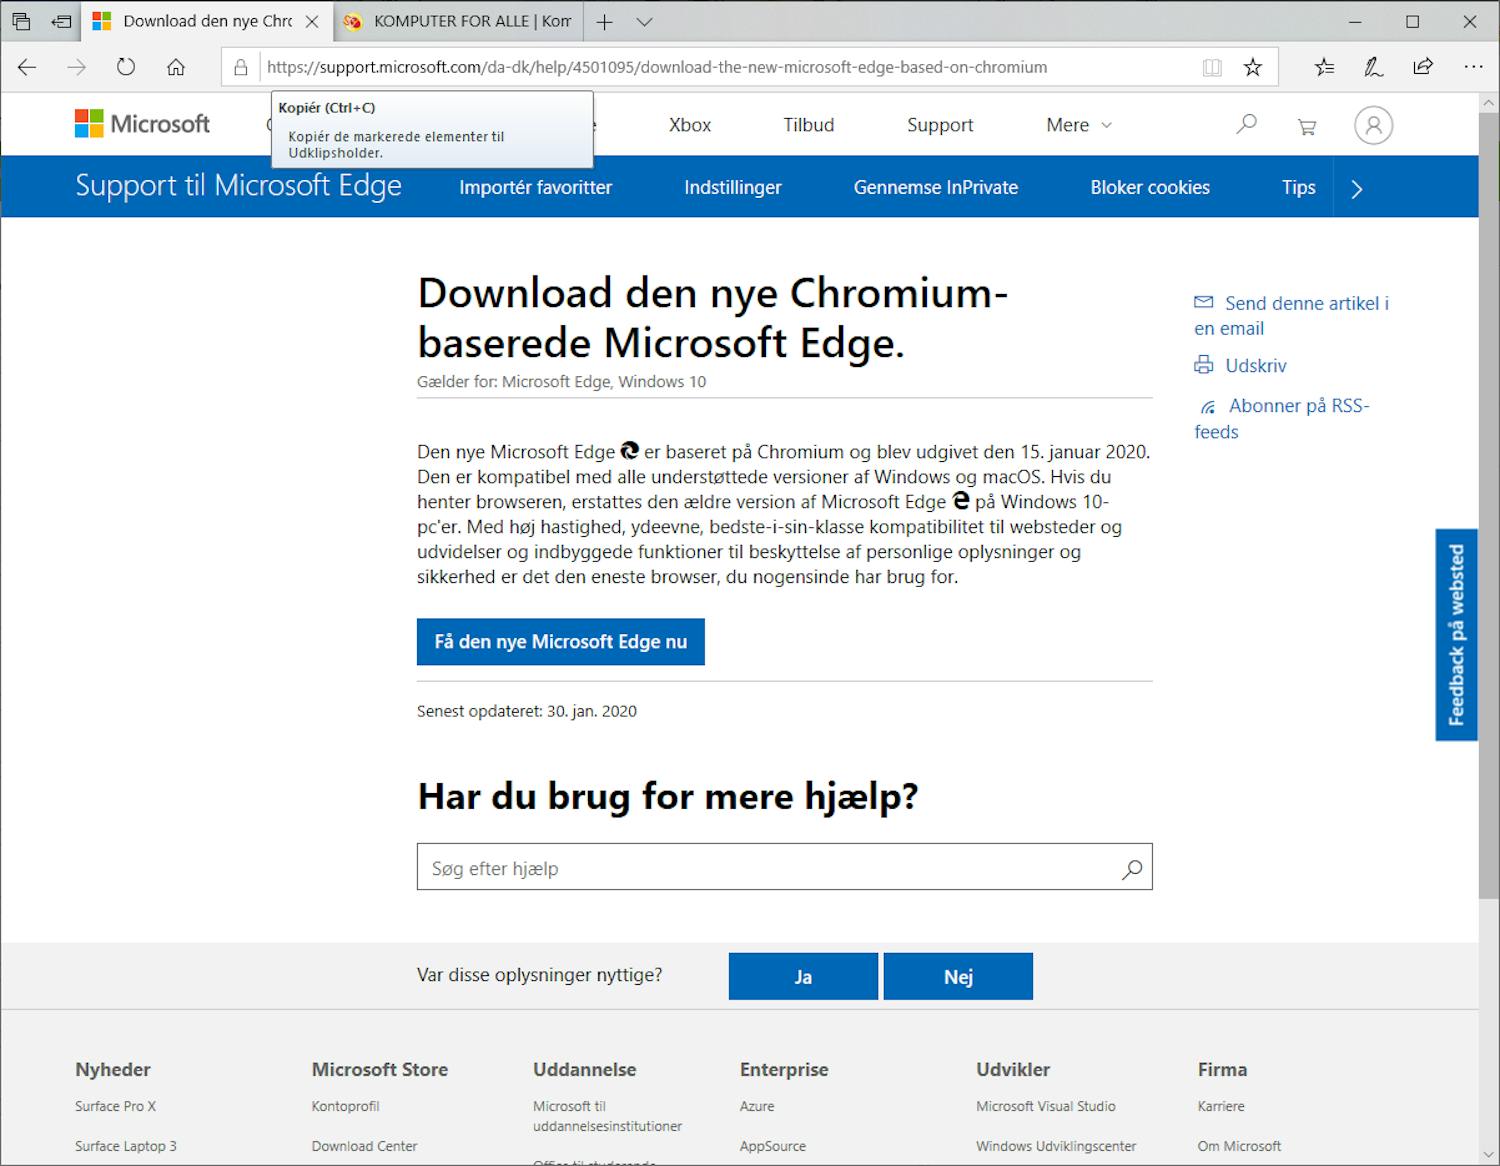This screenshot has width=1500, height=1166.
Task: Open Kontoprofil footer link
Action: (x=345, y=1106)
